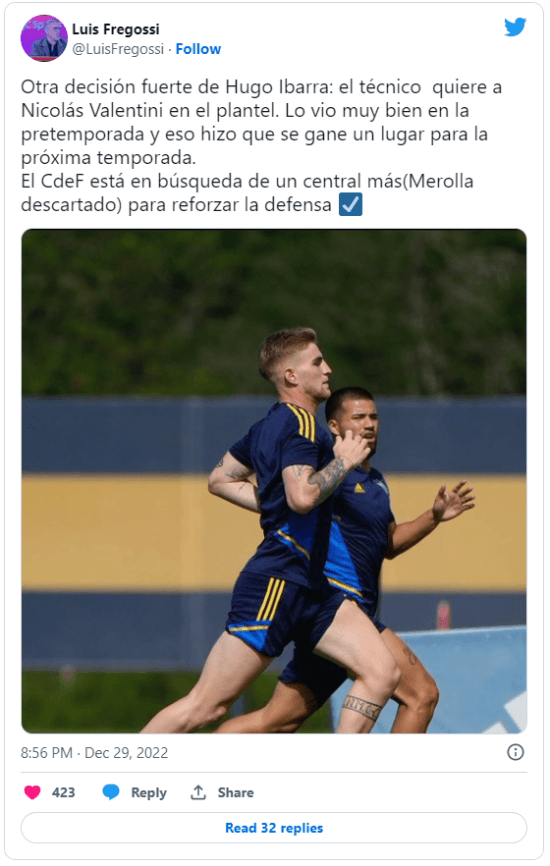The image size is (550, 866).
Task: Click the blue checkmark emoji in tweet
Action: tap(351, 204)
